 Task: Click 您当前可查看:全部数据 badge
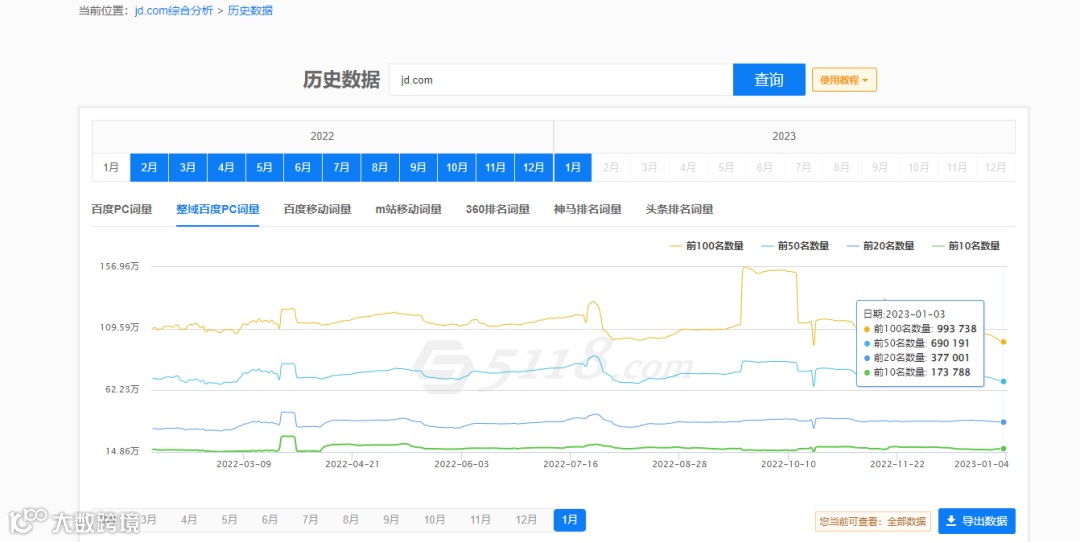pos(873,521)
